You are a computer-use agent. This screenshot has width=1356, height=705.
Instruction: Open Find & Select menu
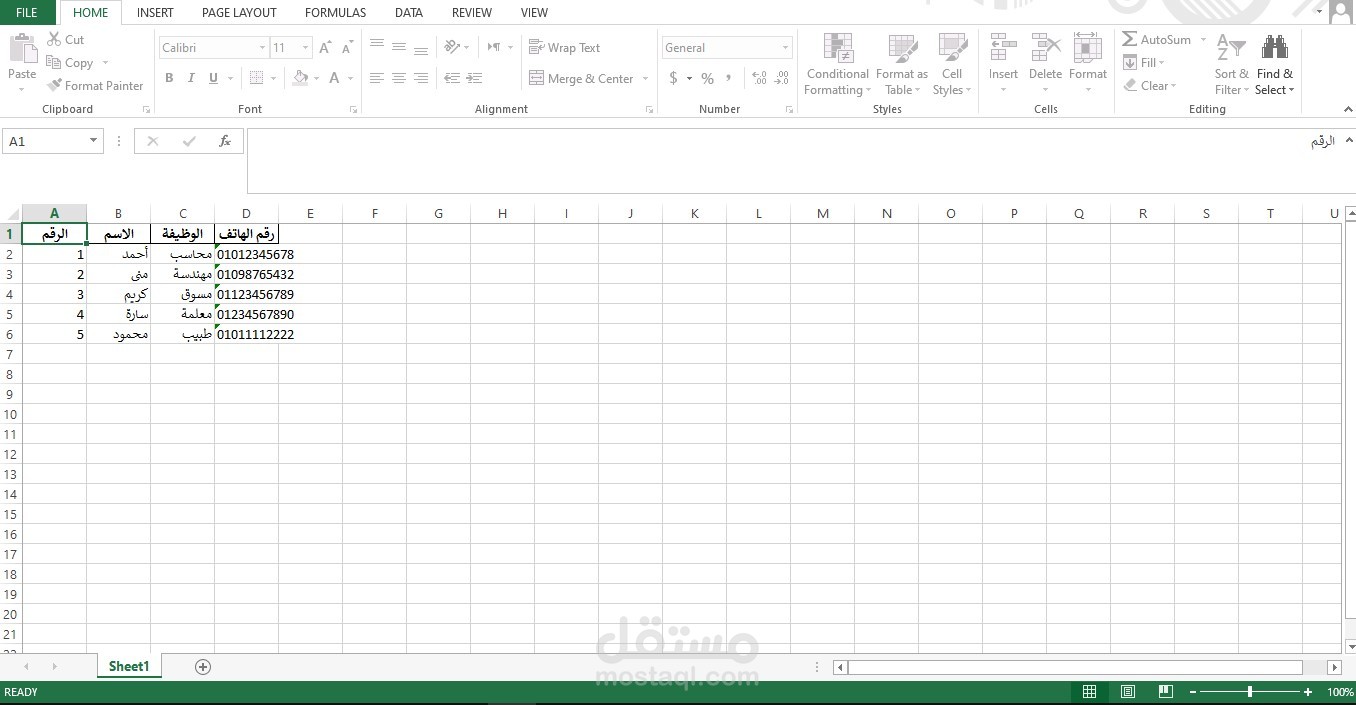pyautogui.click(x=1275, y=65)
